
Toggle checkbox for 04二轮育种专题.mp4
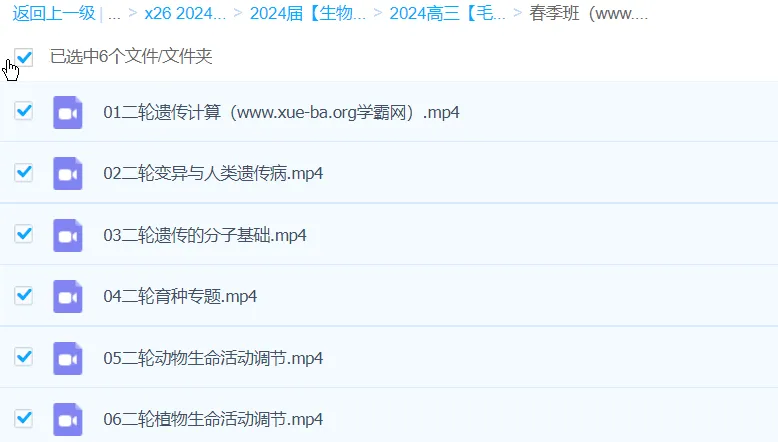[24, 295]
